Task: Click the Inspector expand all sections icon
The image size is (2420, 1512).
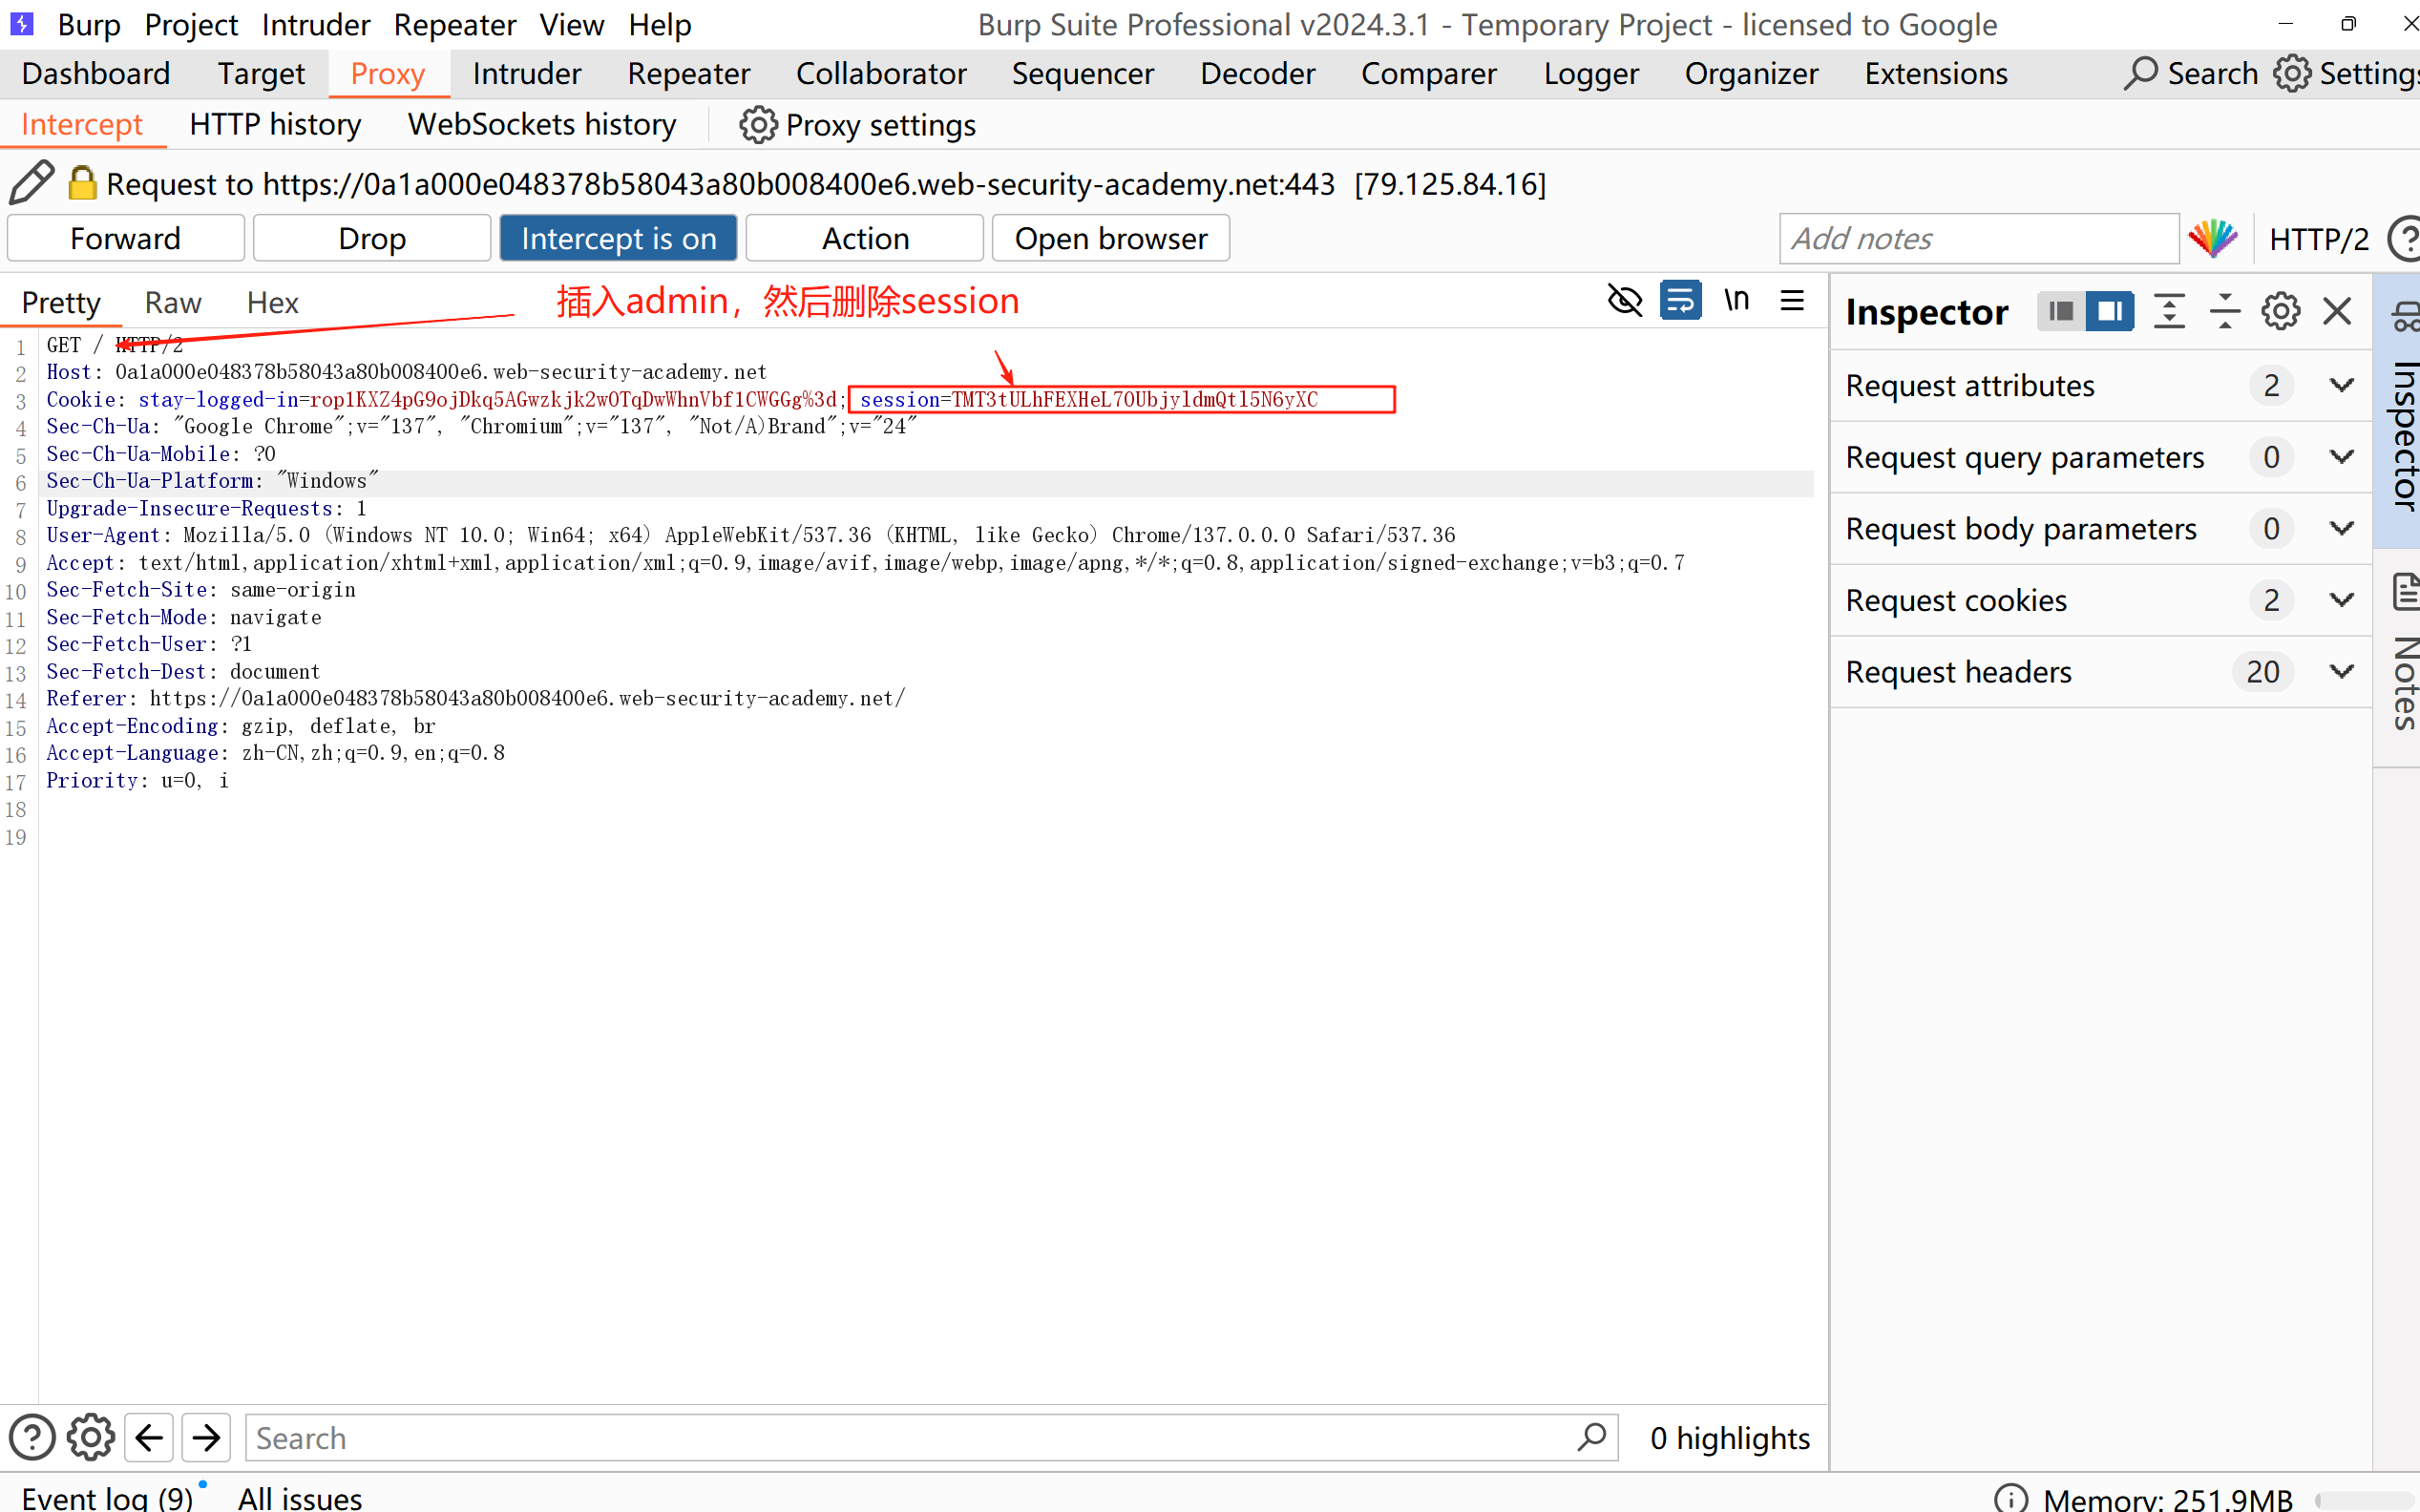Action: 2169,311
